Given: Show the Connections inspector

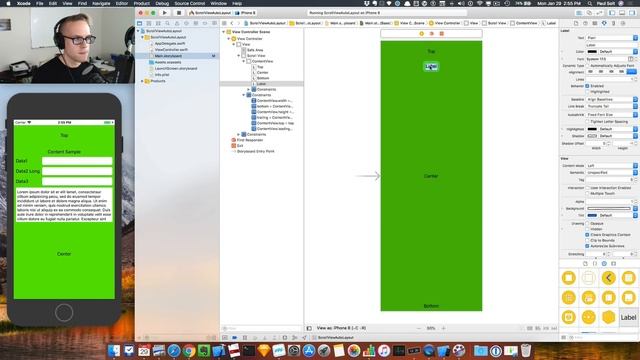Looking at the screenshot, I should click(x=623, y=23).
